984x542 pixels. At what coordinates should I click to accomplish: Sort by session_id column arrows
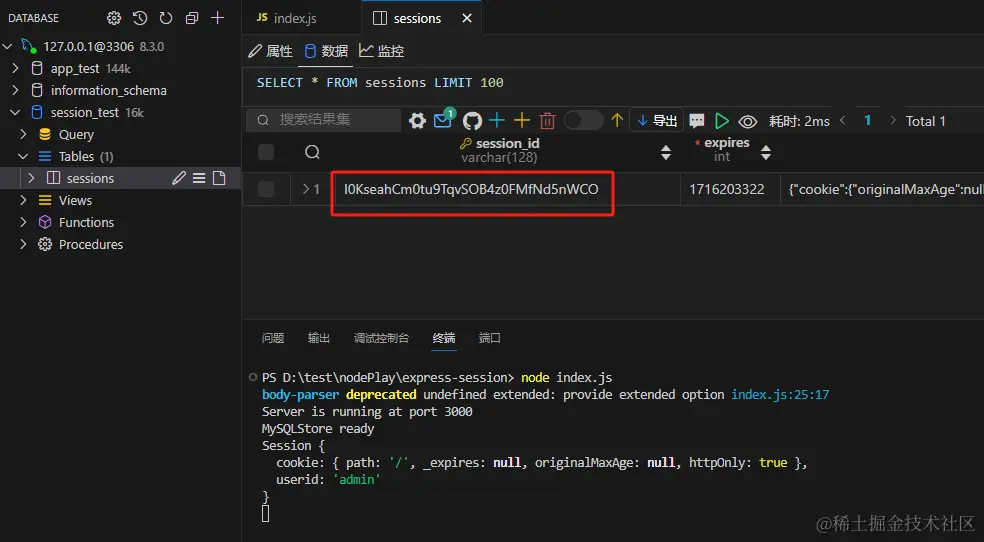click(666, 152)
